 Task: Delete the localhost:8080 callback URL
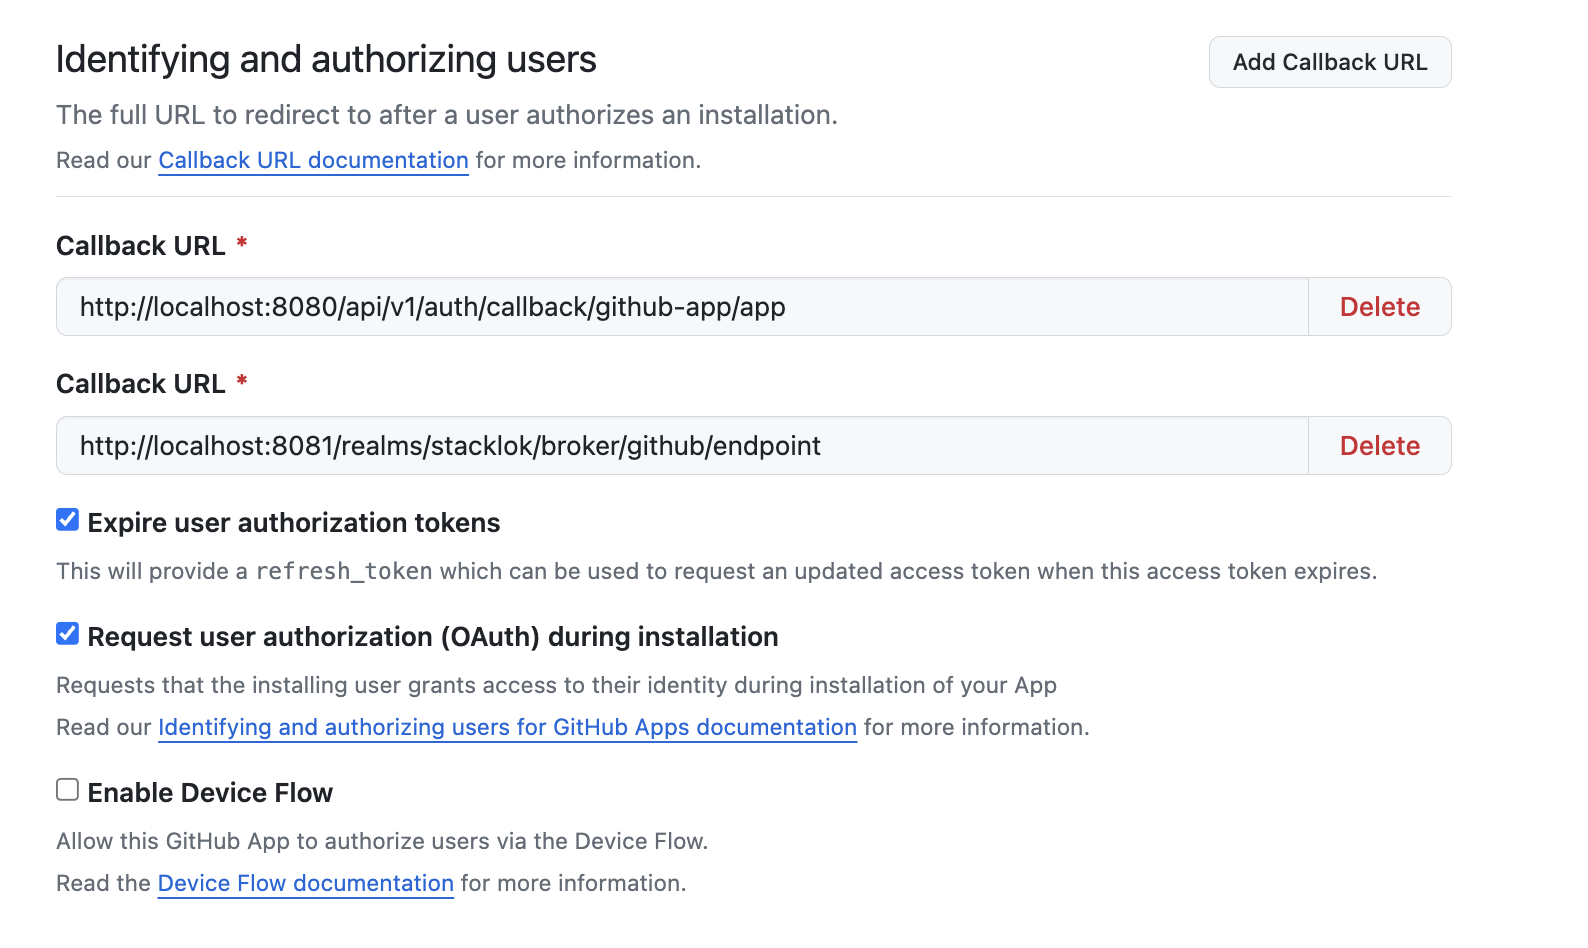tap(1380, 307)
